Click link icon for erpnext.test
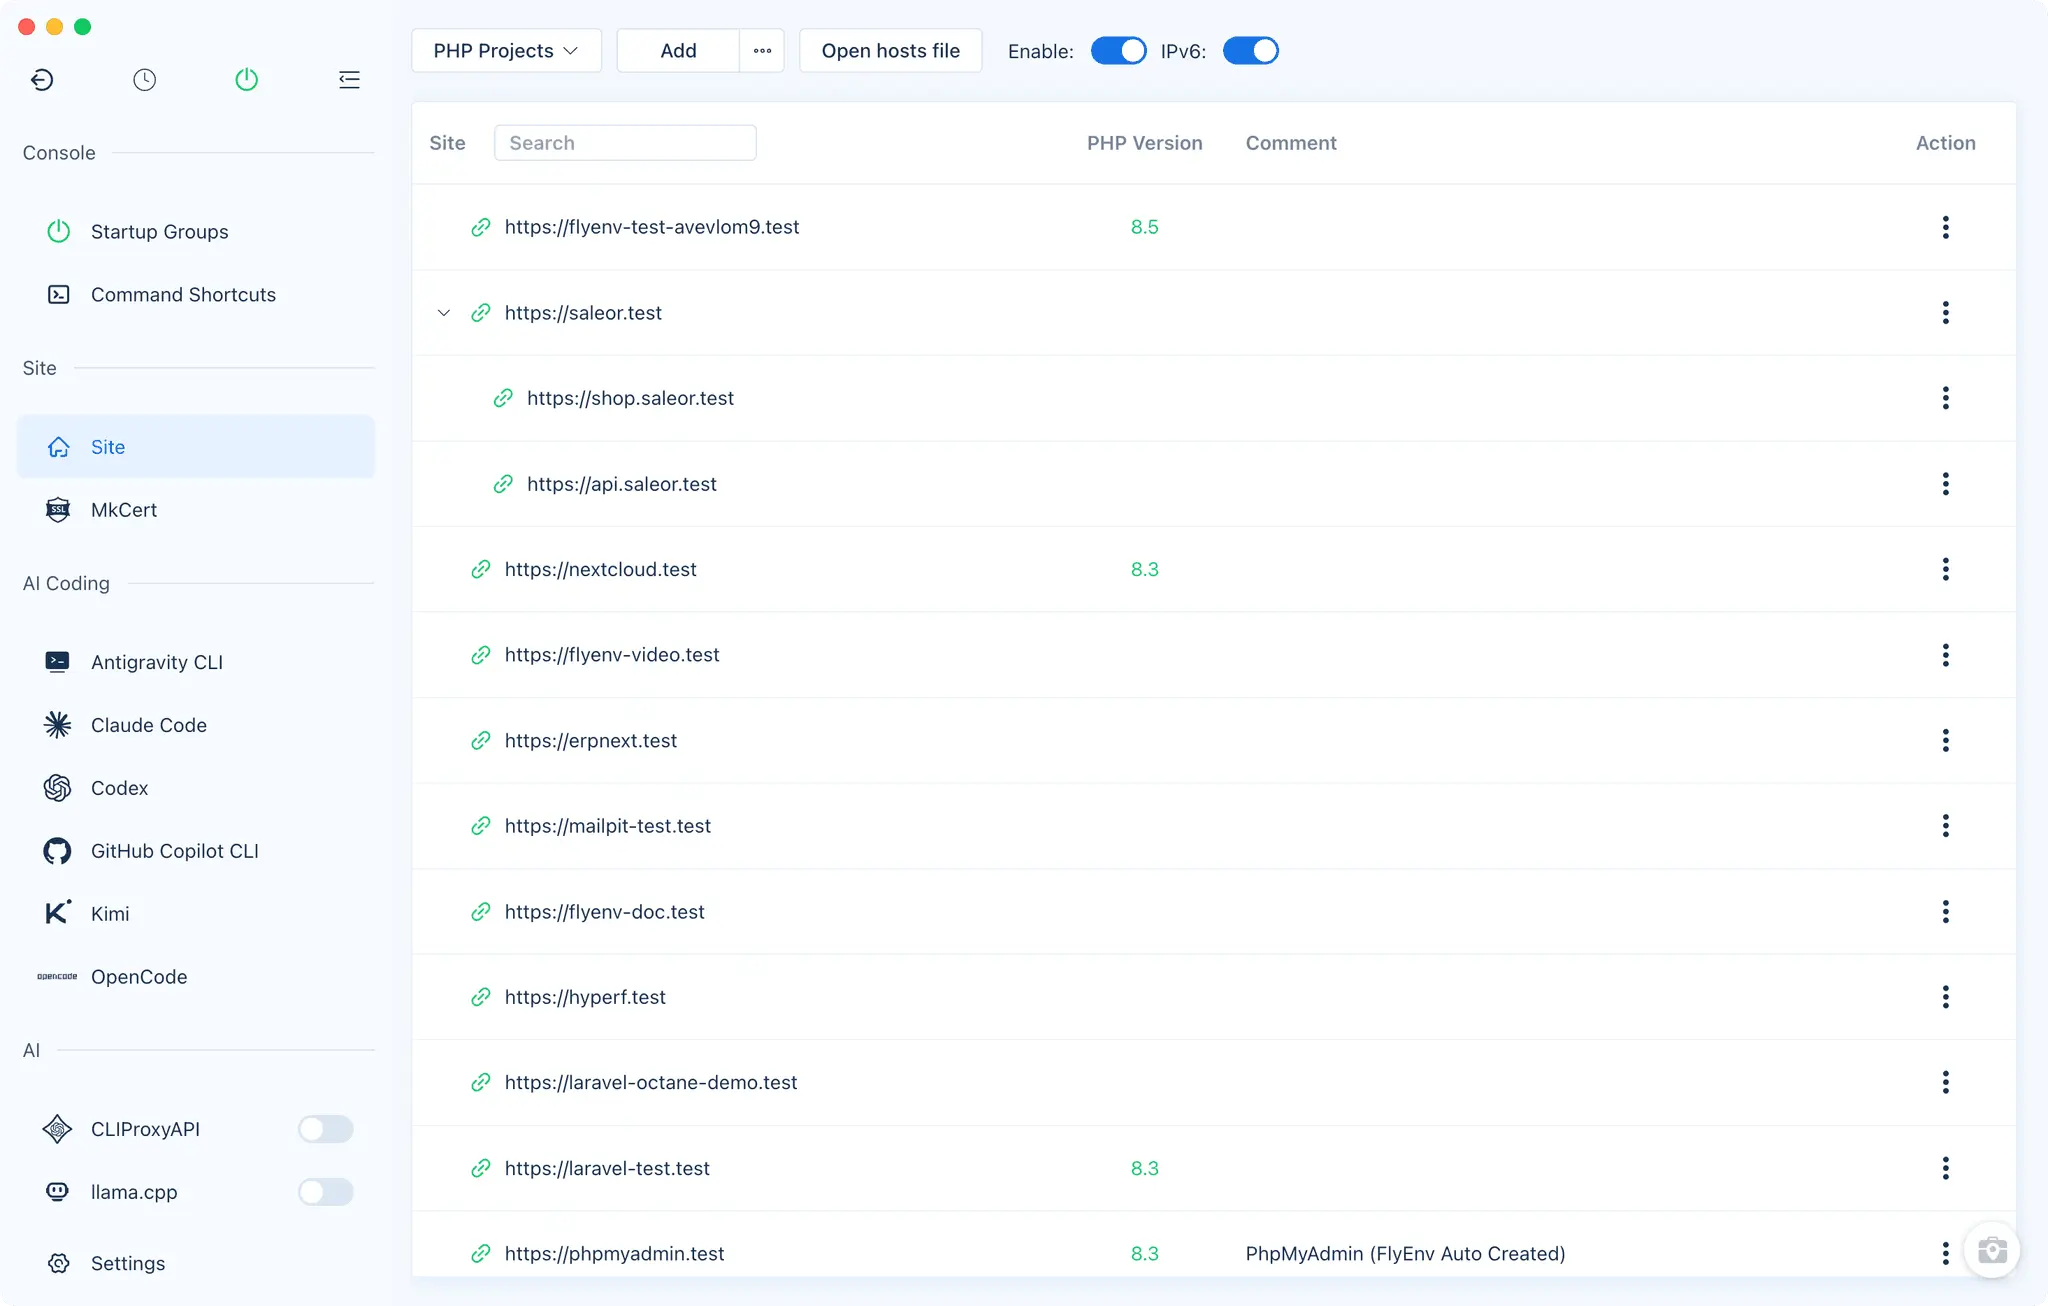The height and width of the screenshot is (1306, 2048). click(x=481, y=741)
